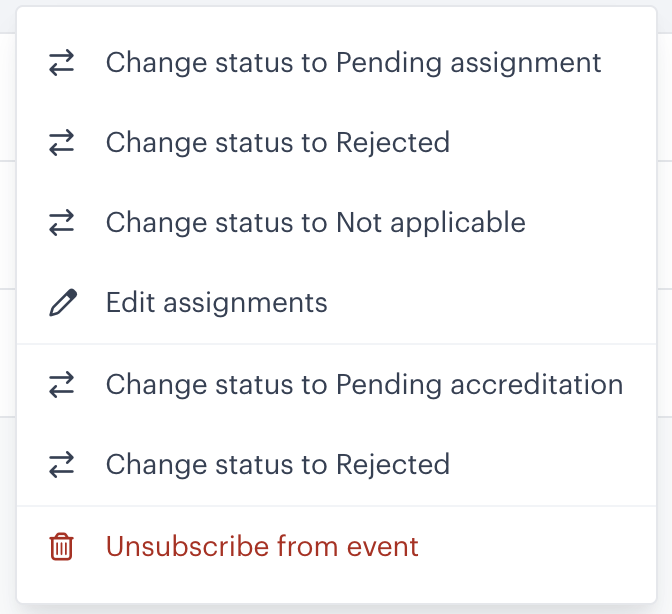Screen dimensions: 672x614
Task: Select Change status to Pending accreditation
Action: coord(336,384)
